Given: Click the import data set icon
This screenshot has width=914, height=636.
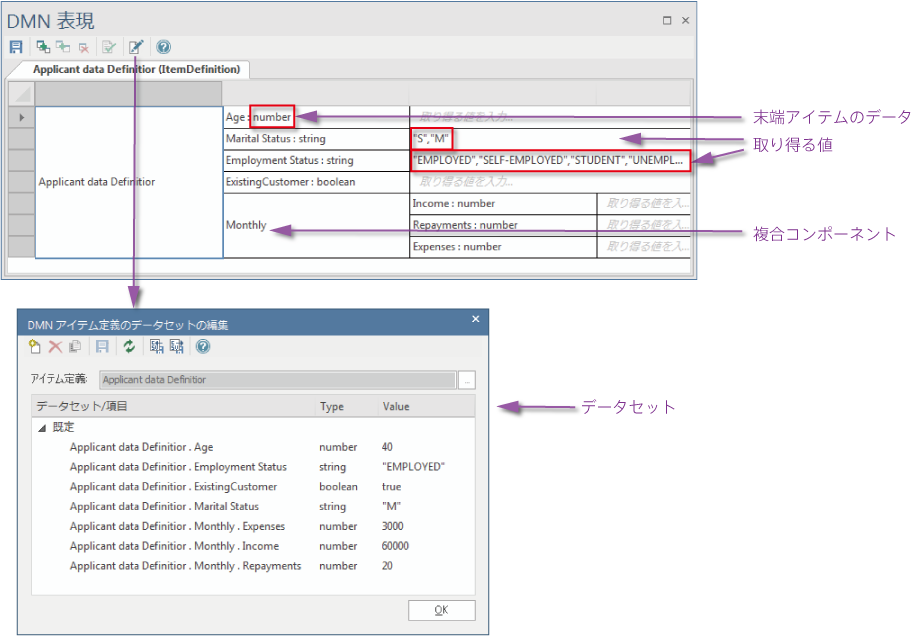Looking at the screenshot, I should pyautogui.click(x=156, y=347).
